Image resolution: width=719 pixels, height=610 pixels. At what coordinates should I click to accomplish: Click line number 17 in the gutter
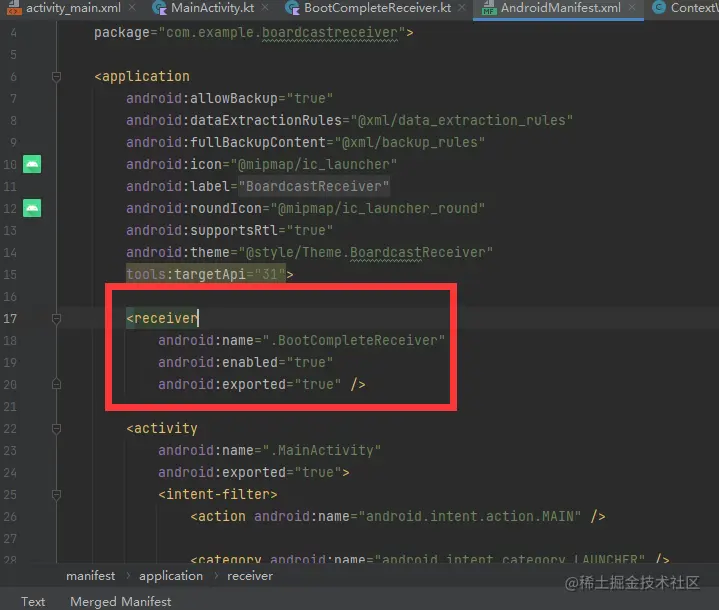[x=10, y=318]
